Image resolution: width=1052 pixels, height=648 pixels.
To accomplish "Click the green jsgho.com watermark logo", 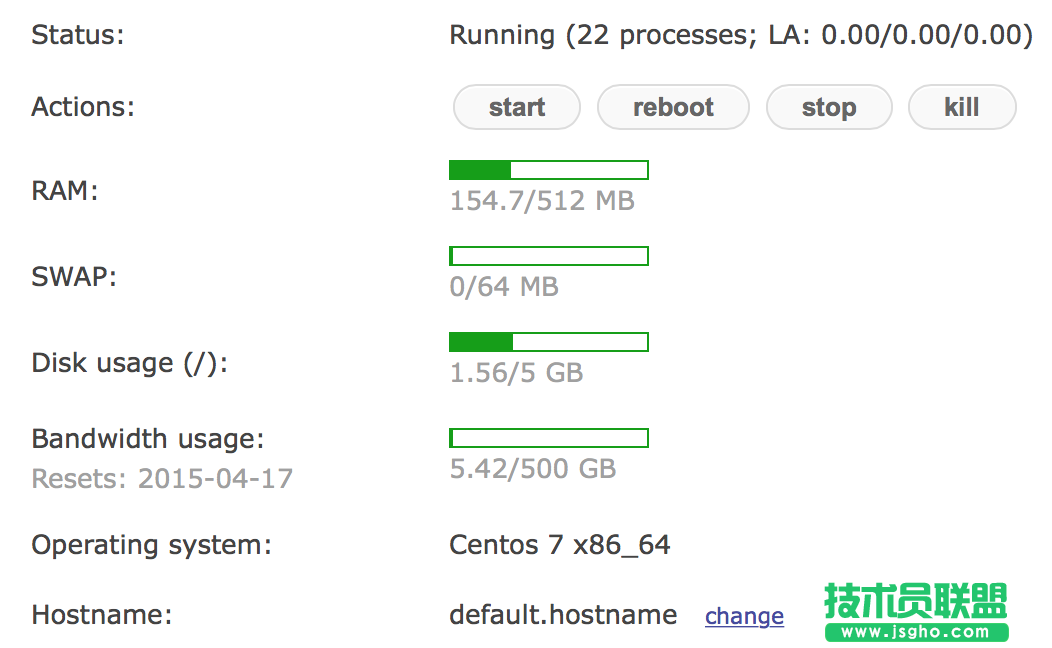I will coord(916,611).
